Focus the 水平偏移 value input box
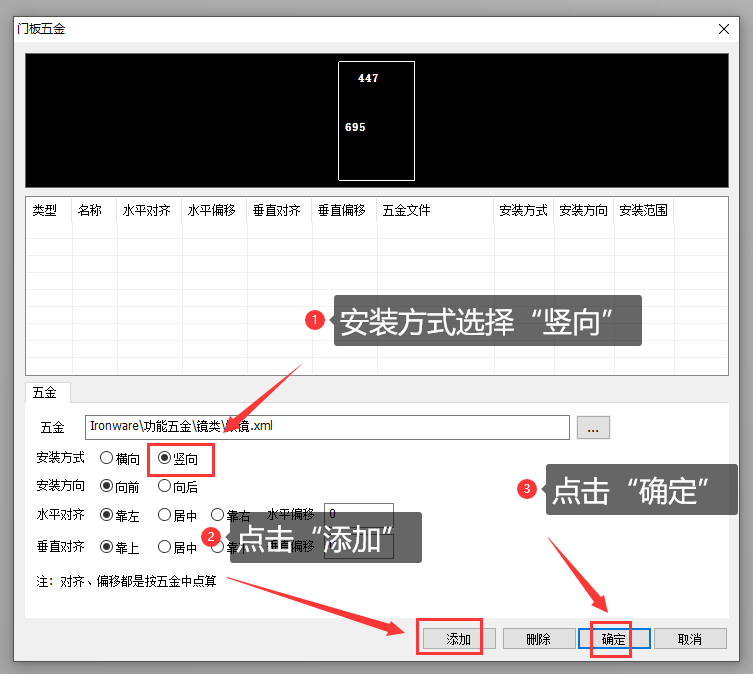The image size is (753, 674). click(x=360, y=512)
